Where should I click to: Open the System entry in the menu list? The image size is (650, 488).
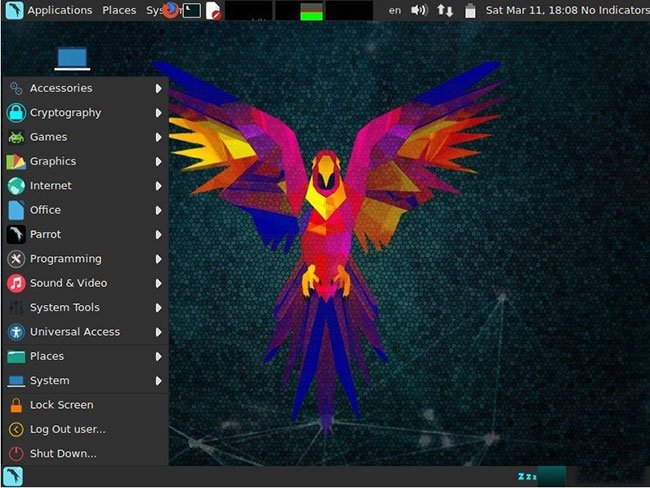85,381
